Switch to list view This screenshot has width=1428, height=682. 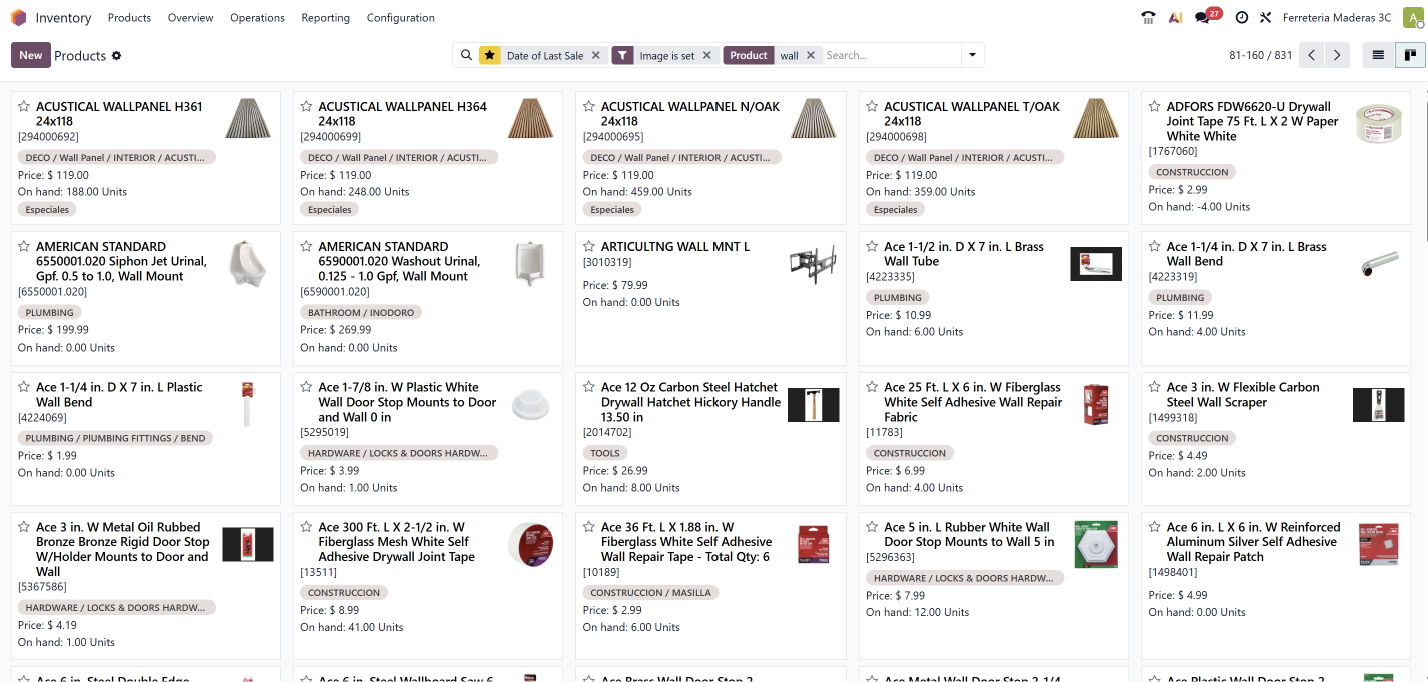(x=1378, y=55)
